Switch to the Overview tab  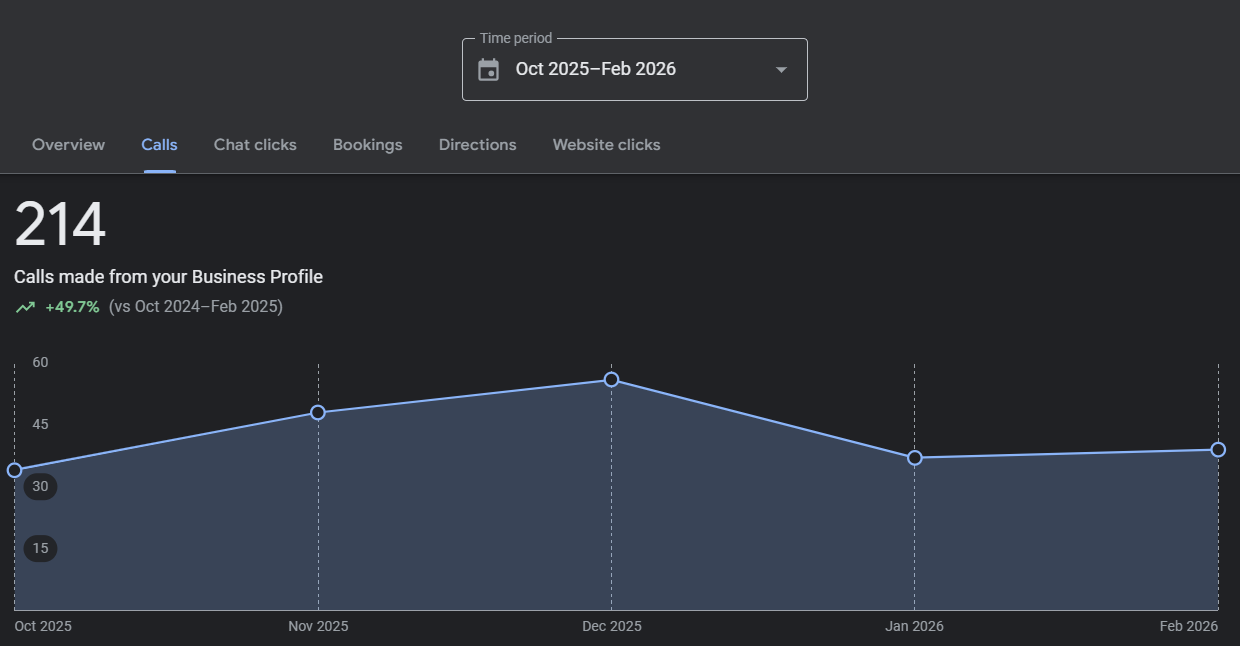pos(68,145)
